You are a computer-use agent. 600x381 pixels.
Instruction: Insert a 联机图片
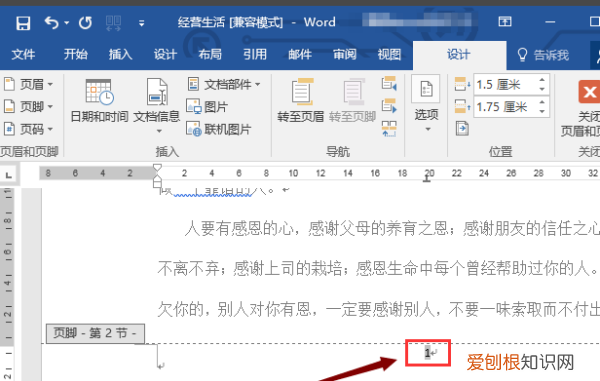[218, 129]
